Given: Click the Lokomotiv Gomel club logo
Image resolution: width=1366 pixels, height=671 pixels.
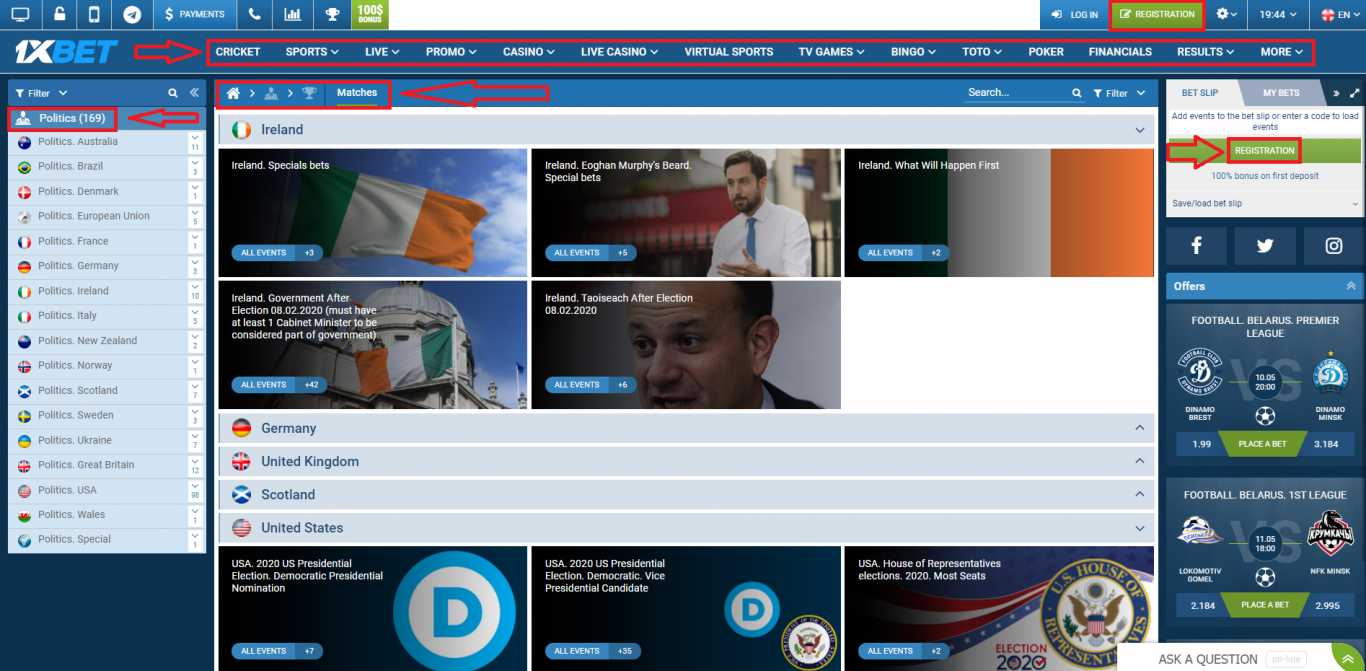Looking at the screenshot, I should click(1200, 533).
